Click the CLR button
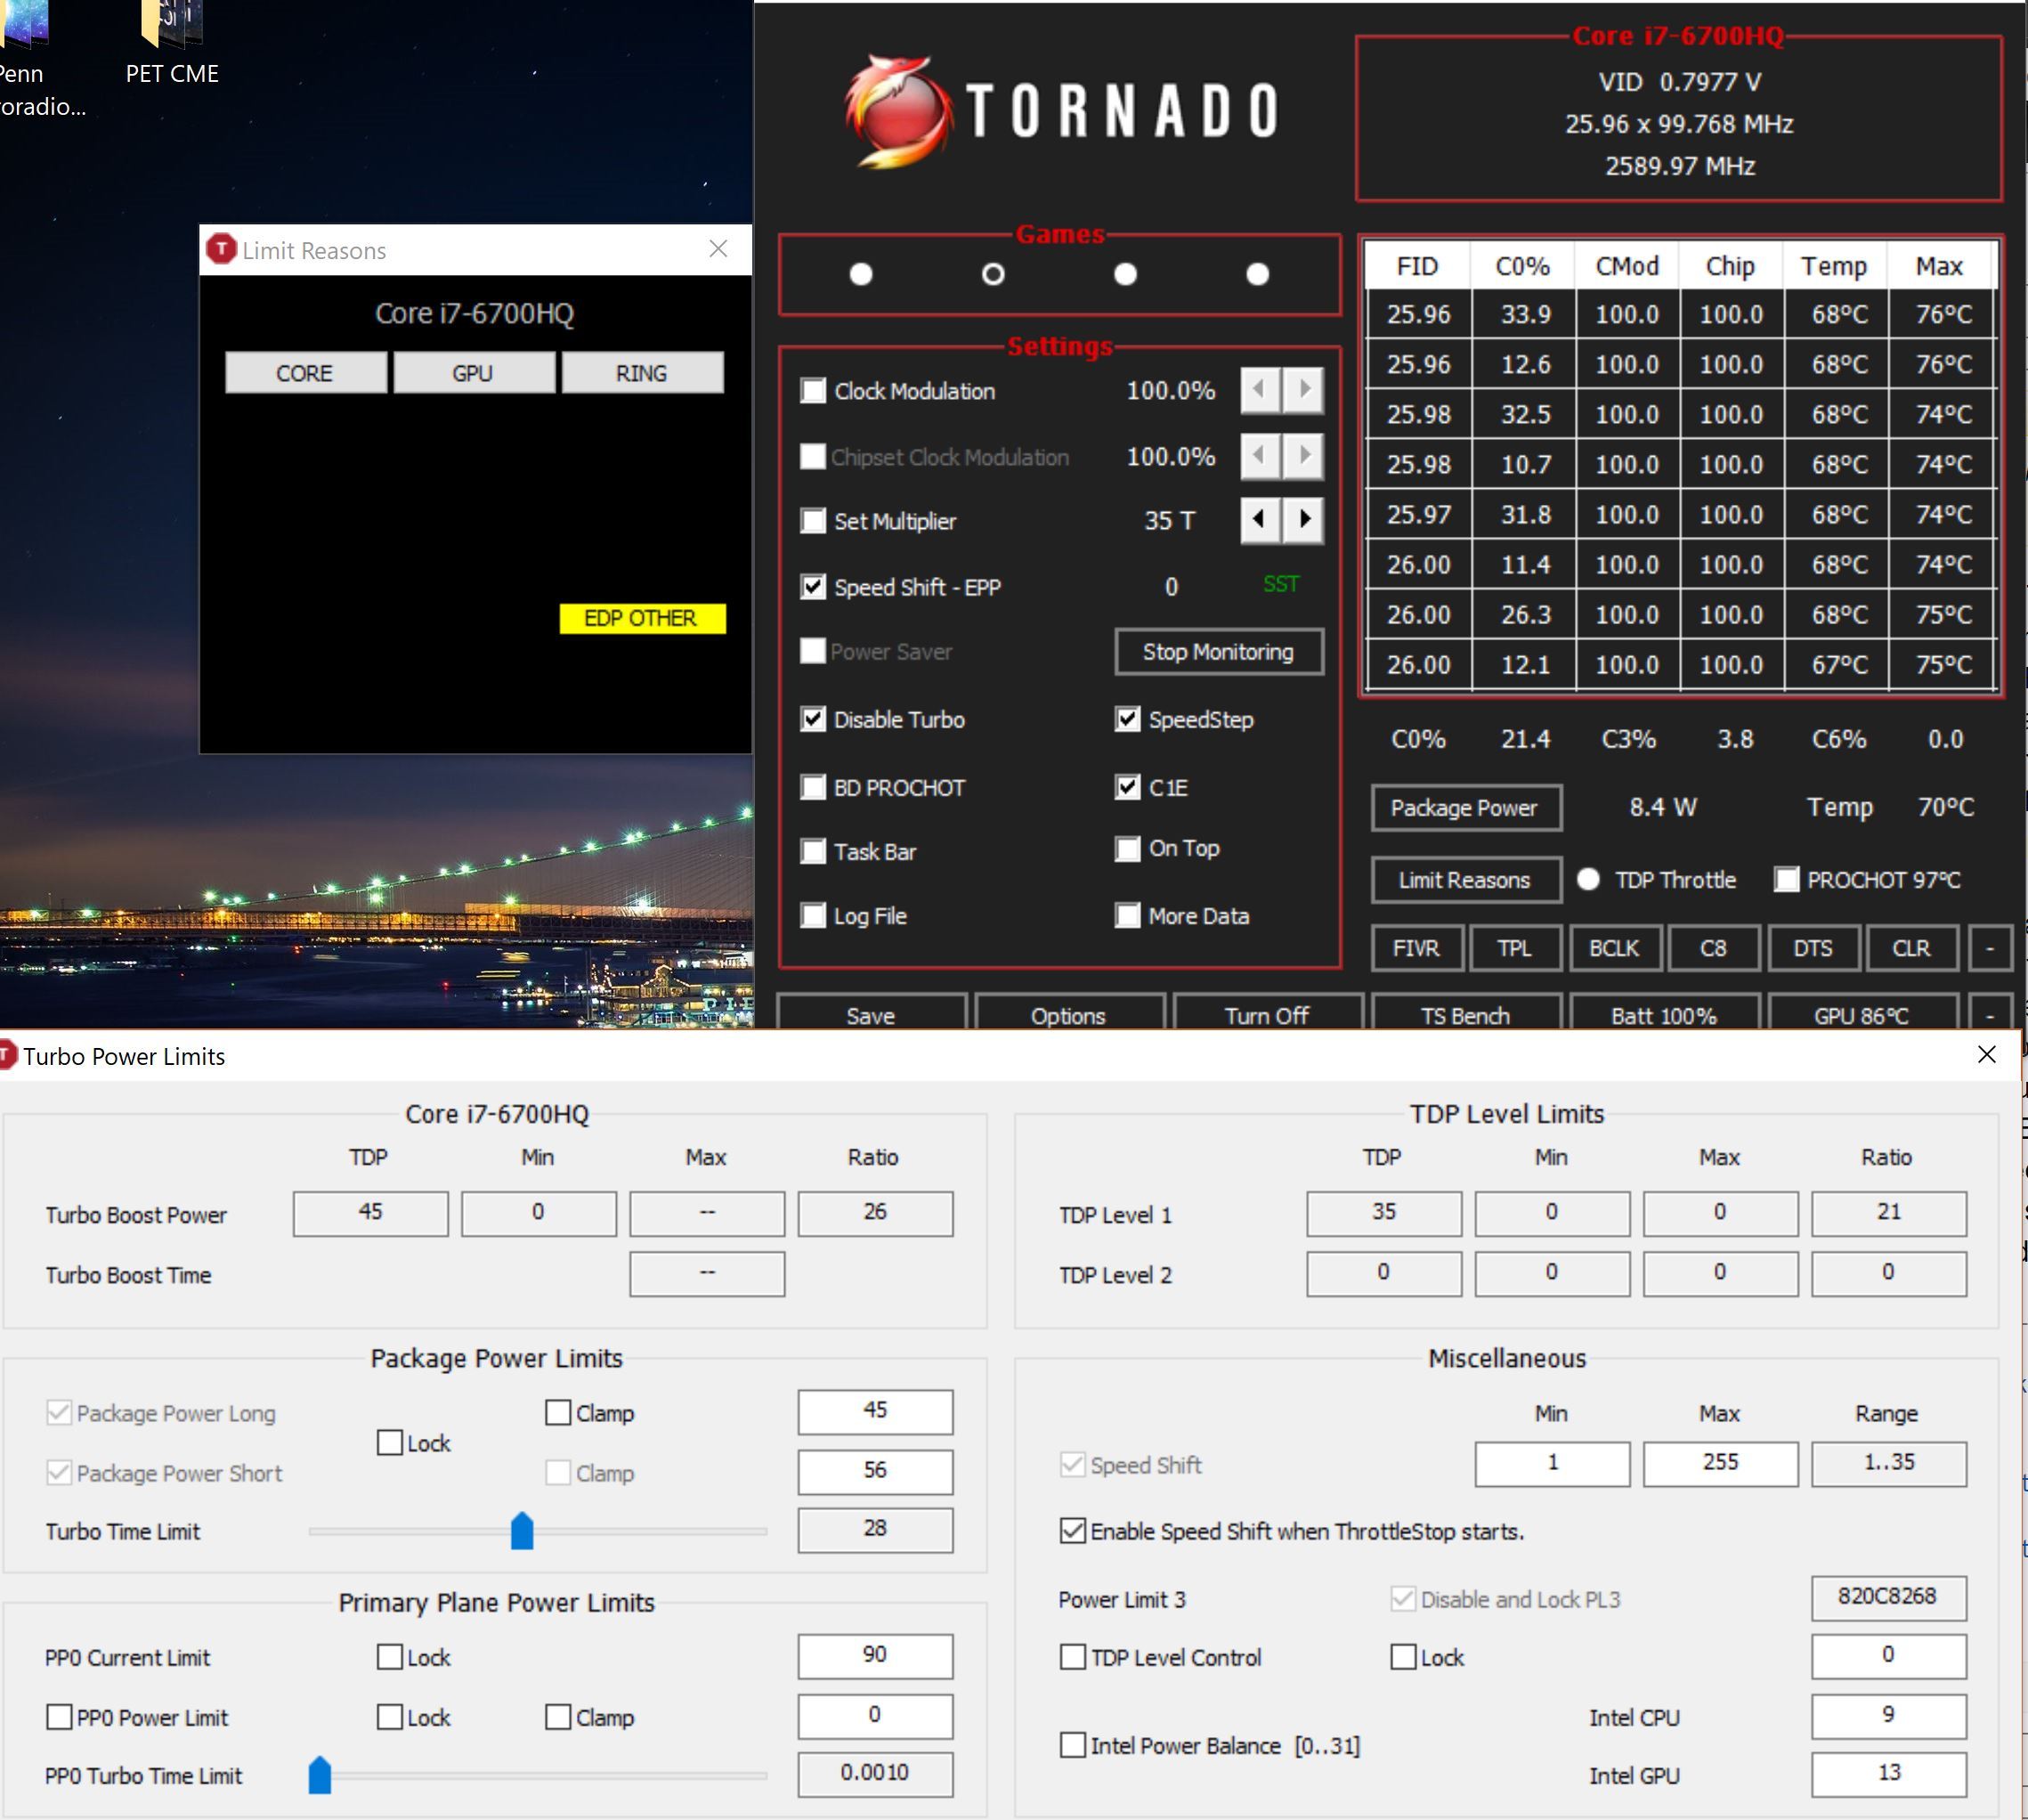 [1911, 948]
